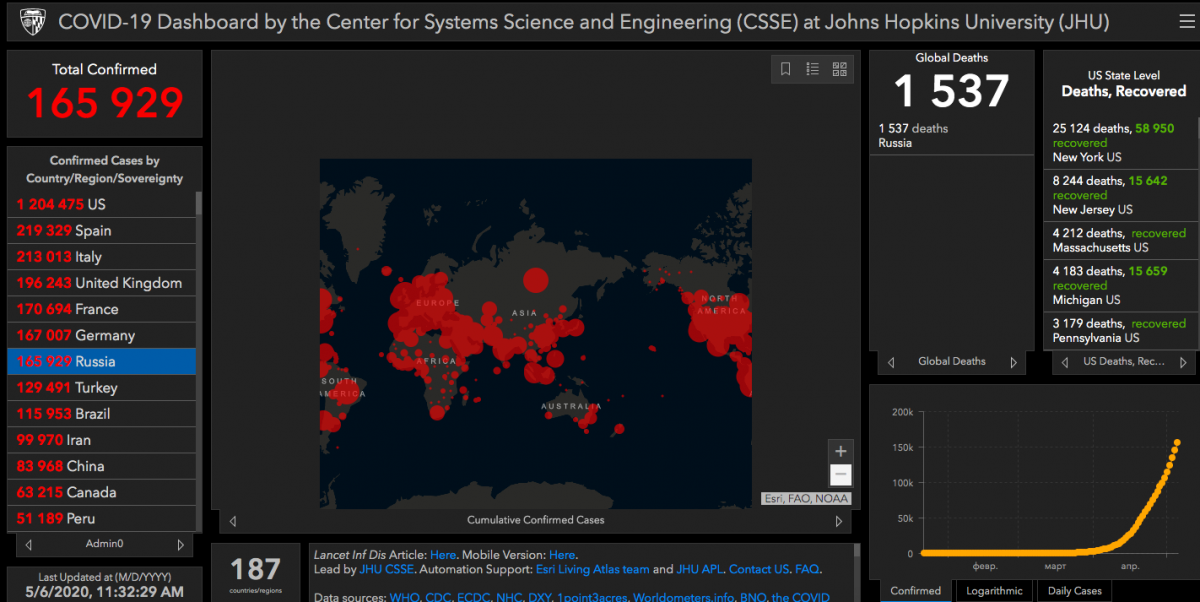The height and width of the screenshot is (602, 1200).
Task: Select US in the country list
Action: point(102,204)
